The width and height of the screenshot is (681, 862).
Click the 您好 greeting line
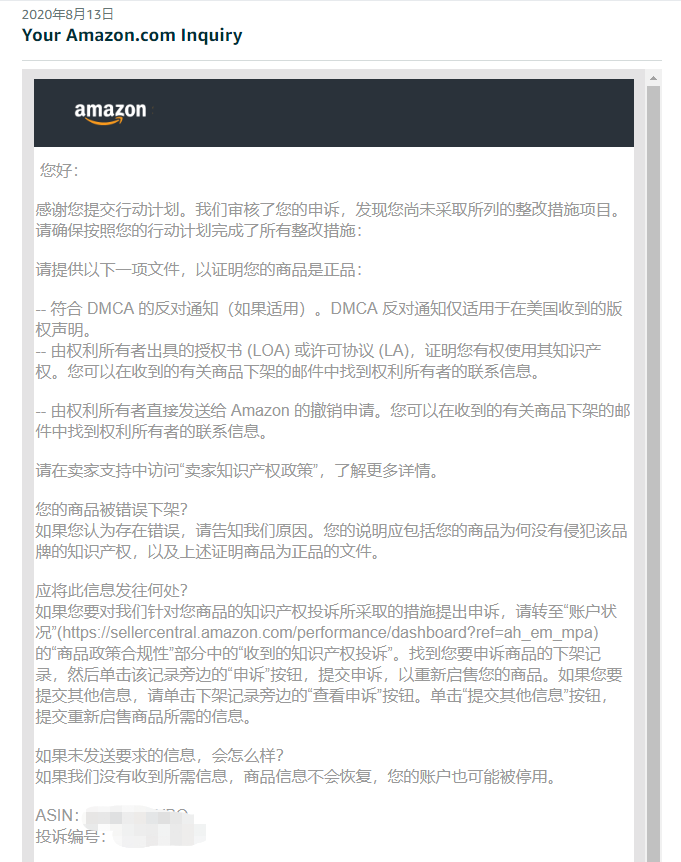59,170
